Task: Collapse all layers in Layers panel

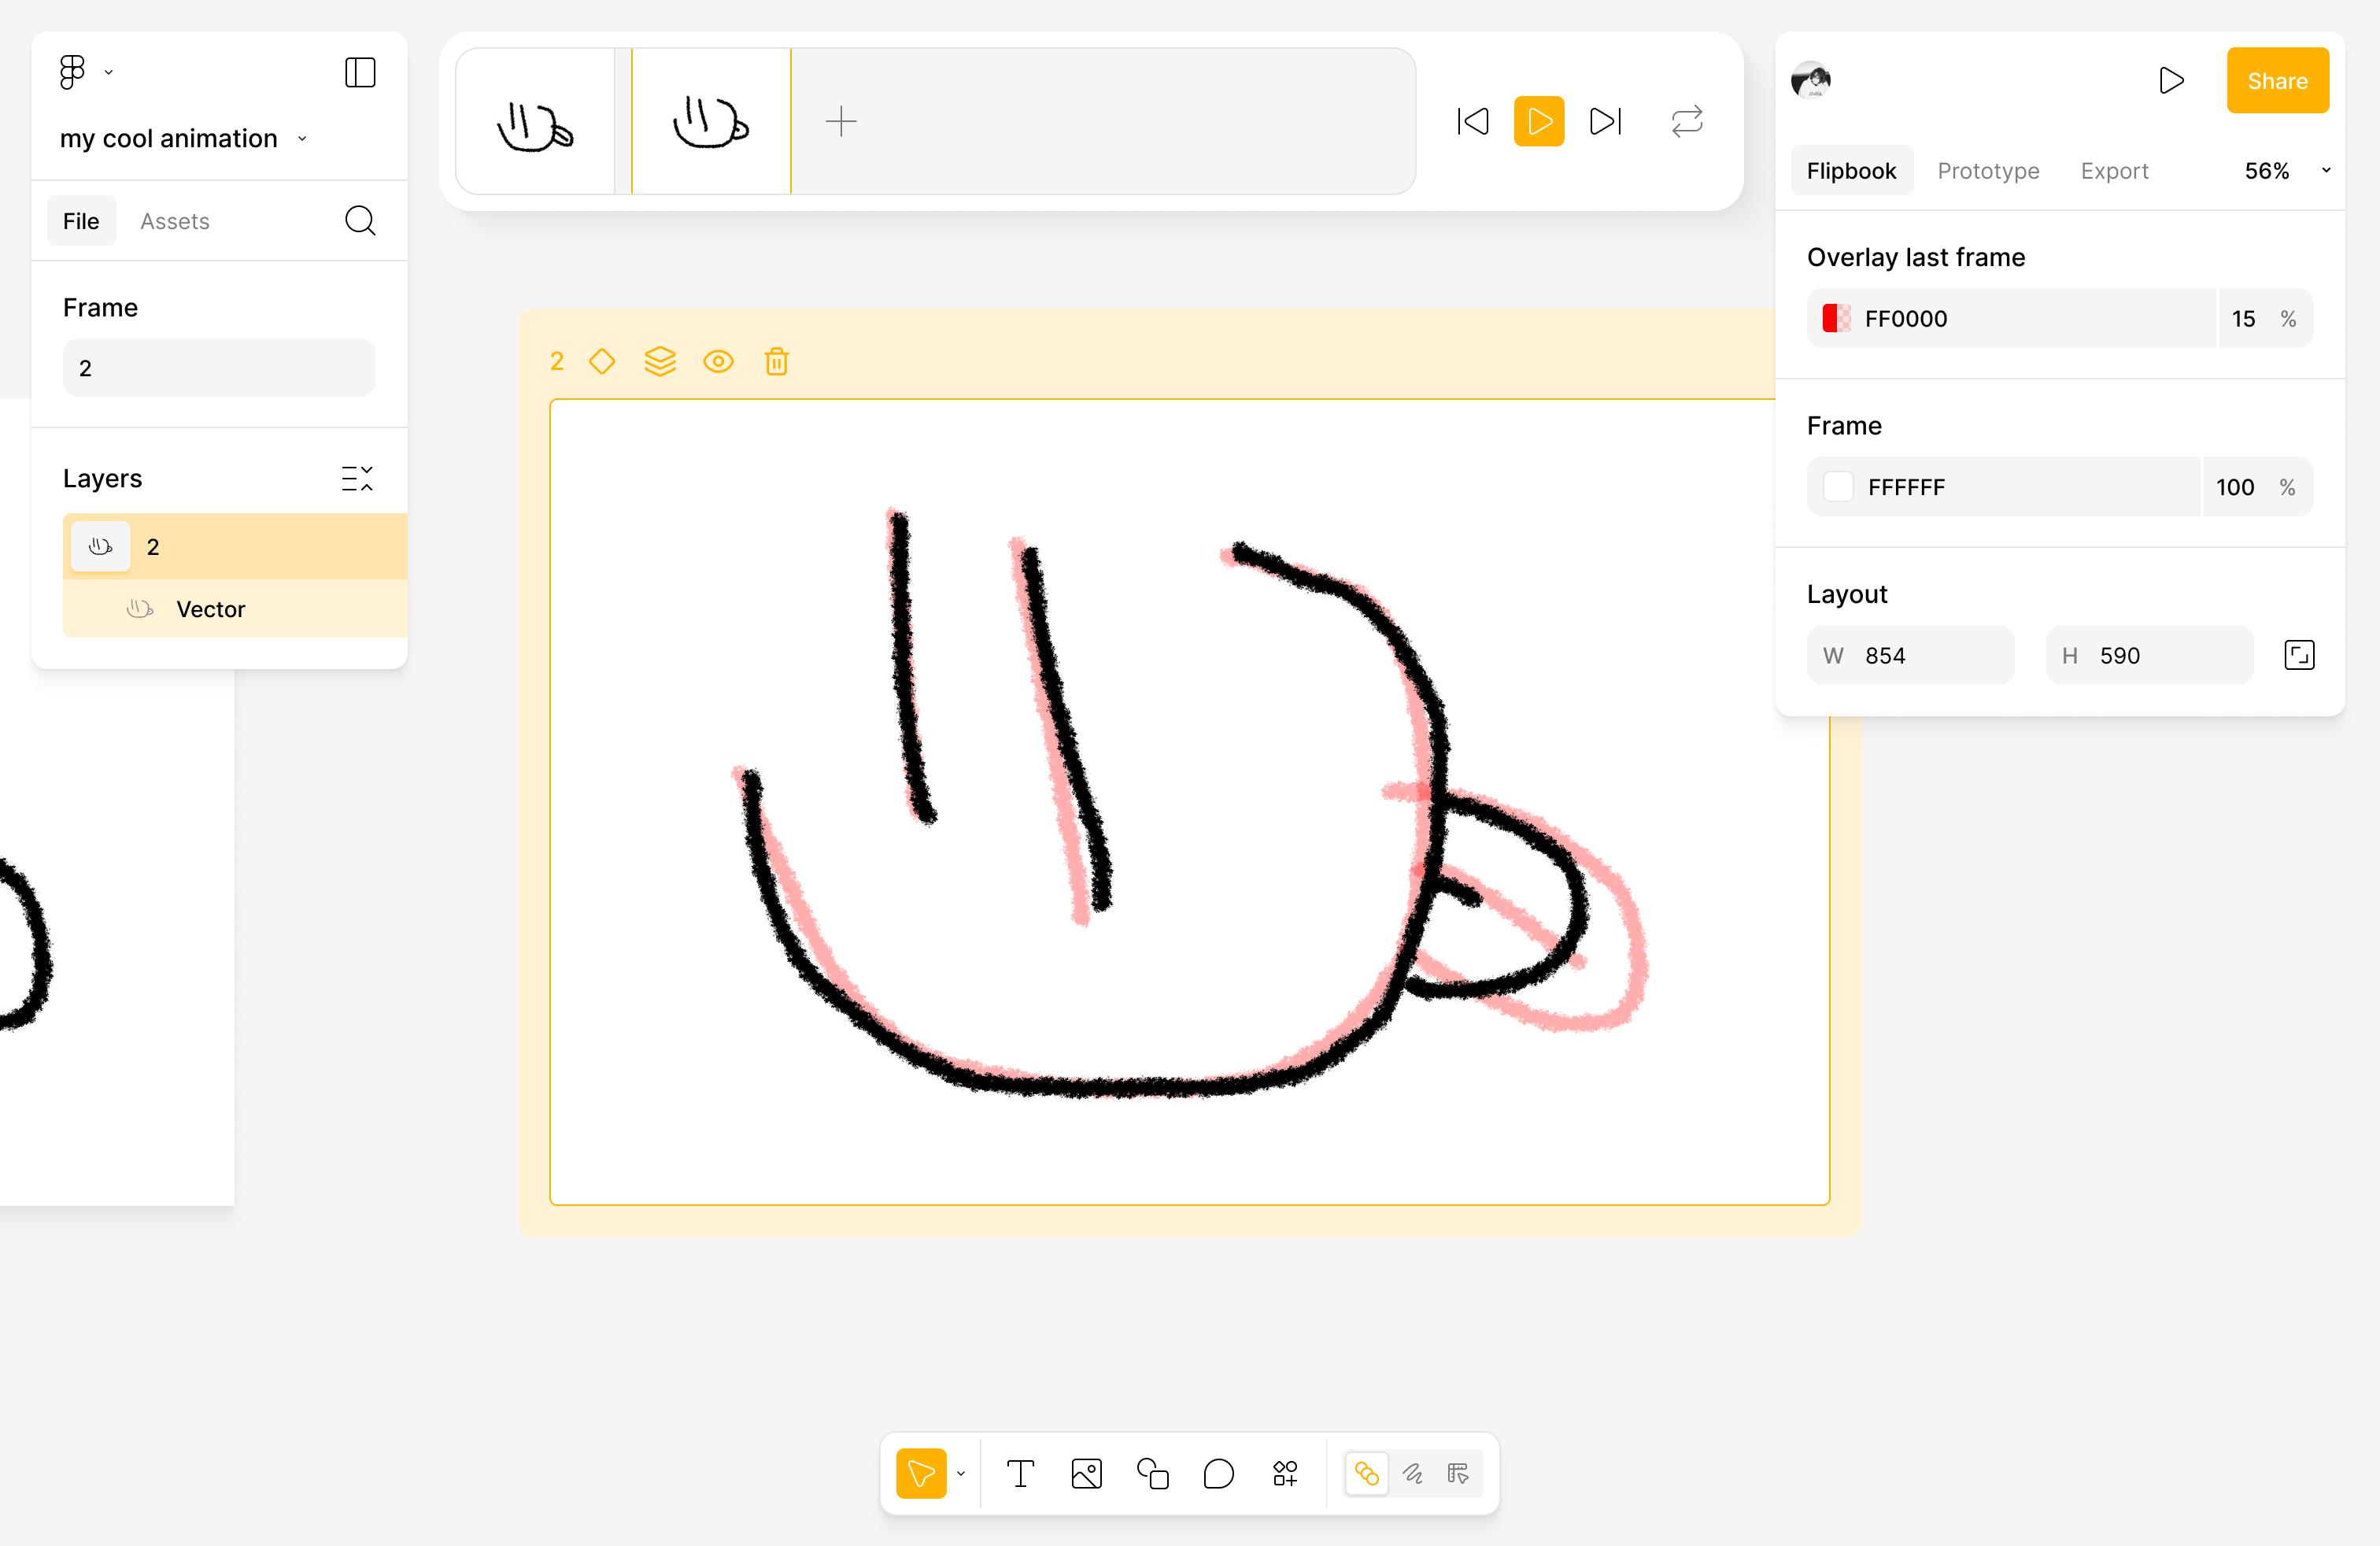Action: tap(357, 478)
